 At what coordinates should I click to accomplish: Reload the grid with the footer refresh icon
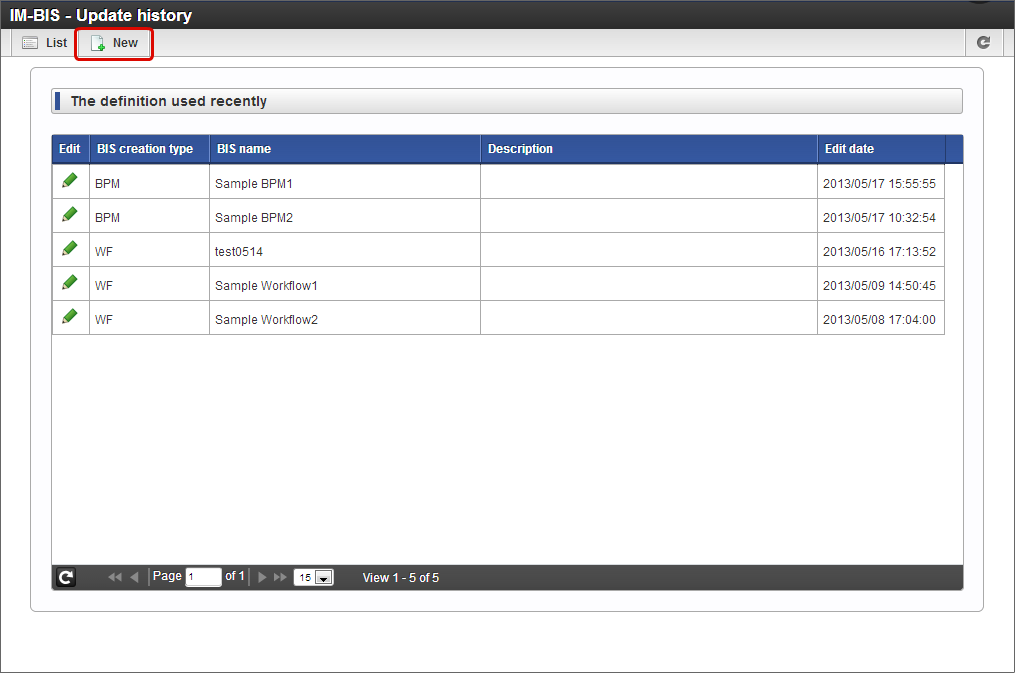pyautogui.click(x=66, y=577)
